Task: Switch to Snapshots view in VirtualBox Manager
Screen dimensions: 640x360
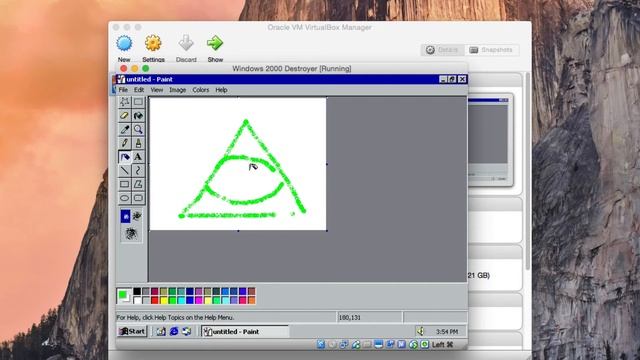Action: [492, 50]
